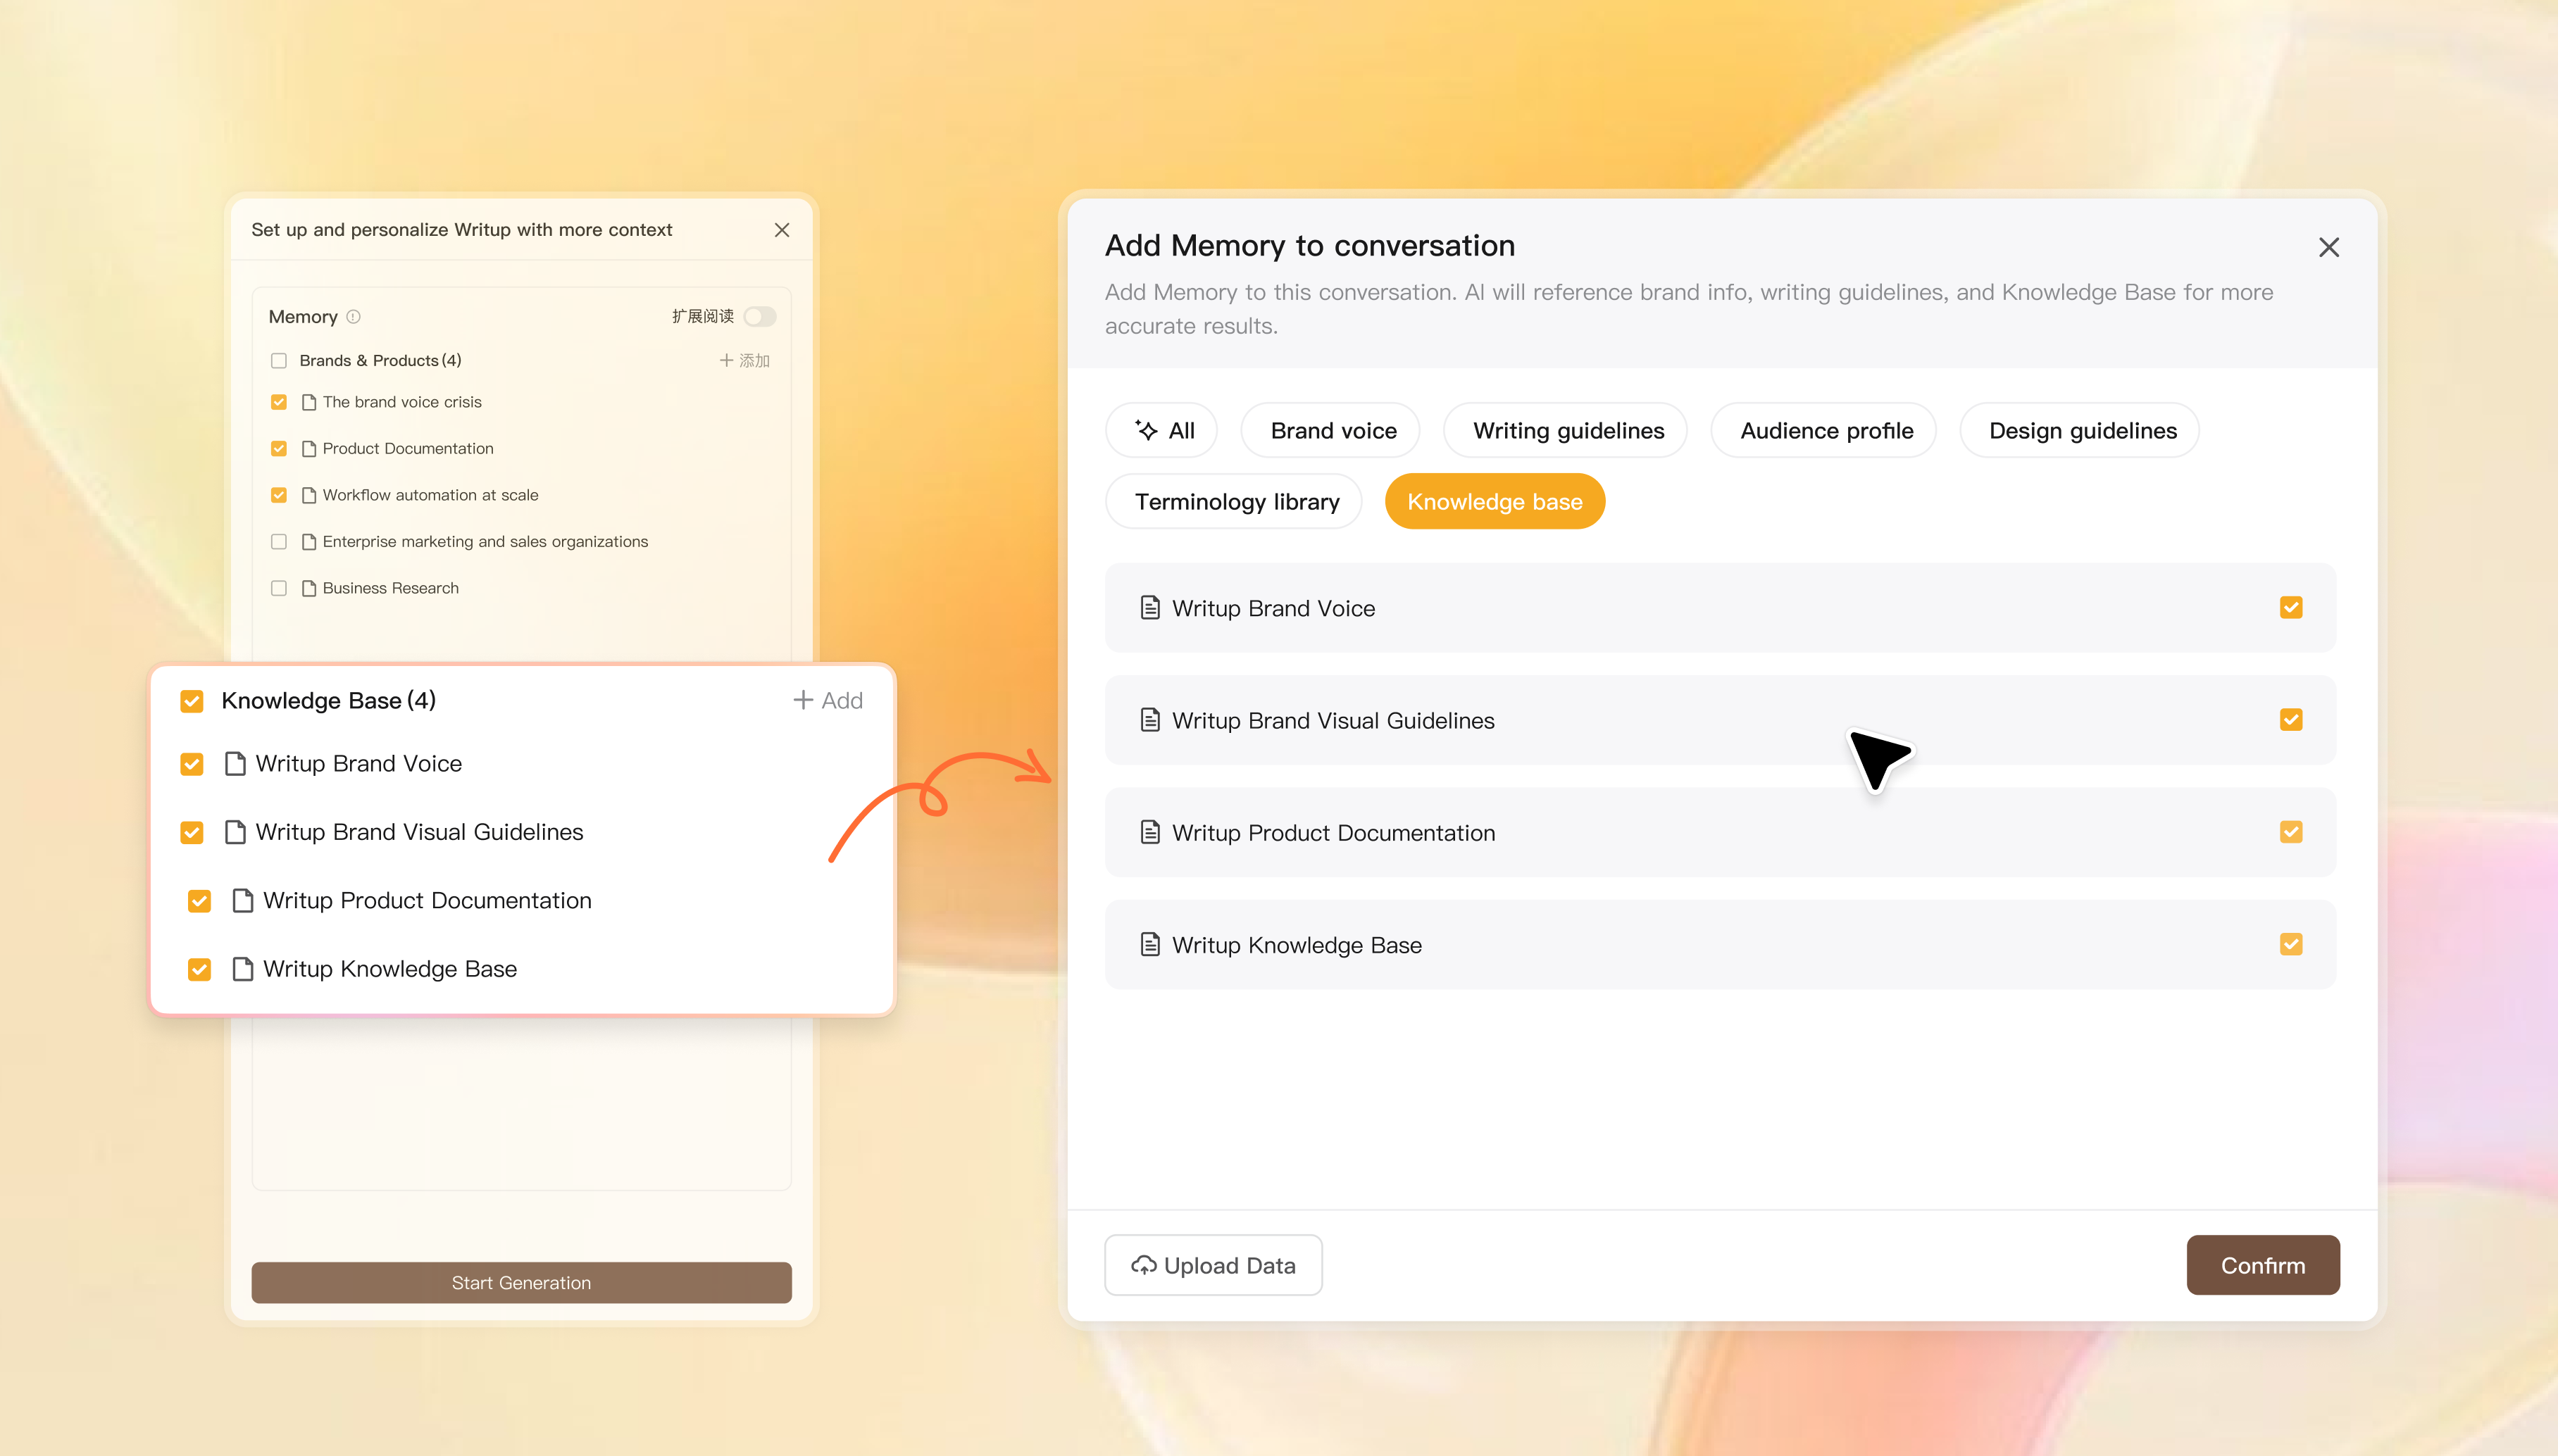
Task: Click file icon beside Writup Brand Visual Guidelines in left popup
Action: click(235, 832)
